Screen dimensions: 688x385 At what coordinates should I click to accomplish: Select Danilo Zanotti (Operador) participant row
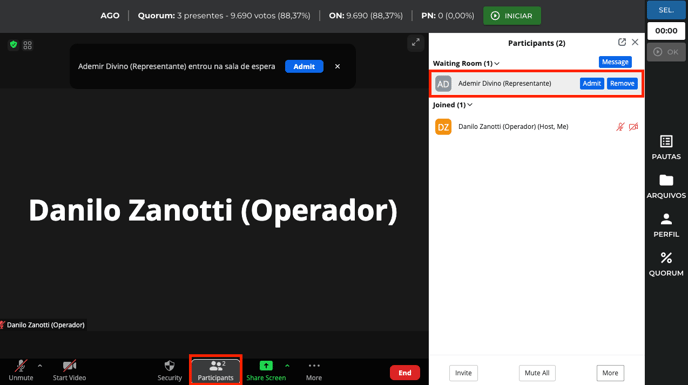537,127
